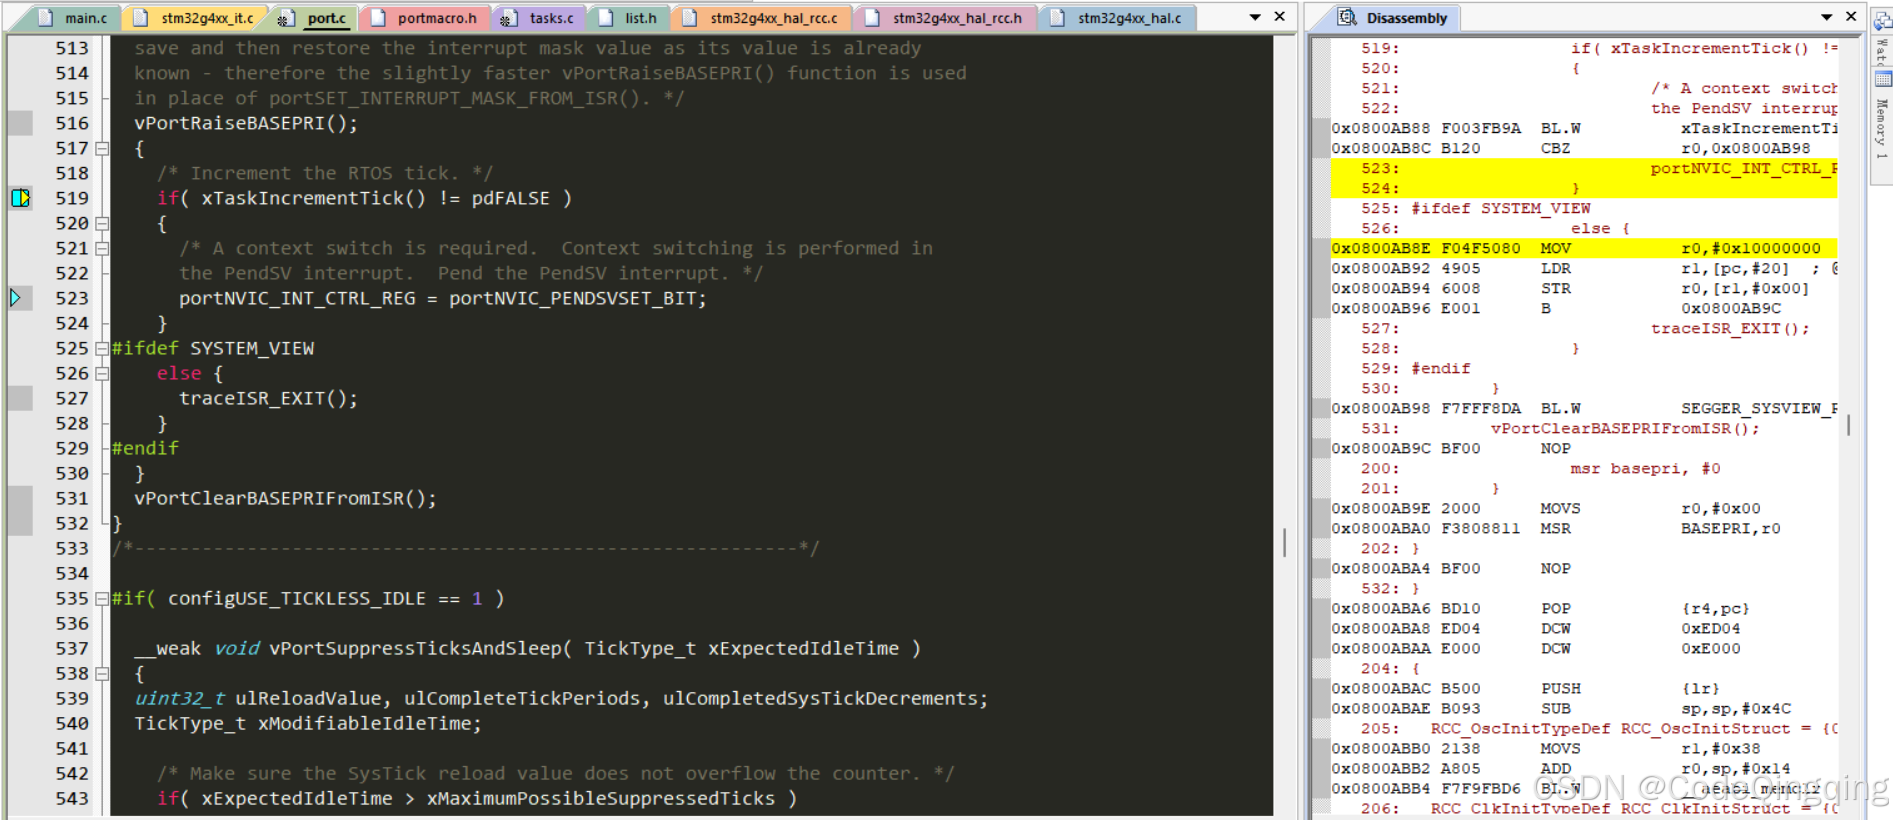Open the stm32g4xx_it.c tab
This screenshot has width=1893, height=820.
[x=196, y=18]
